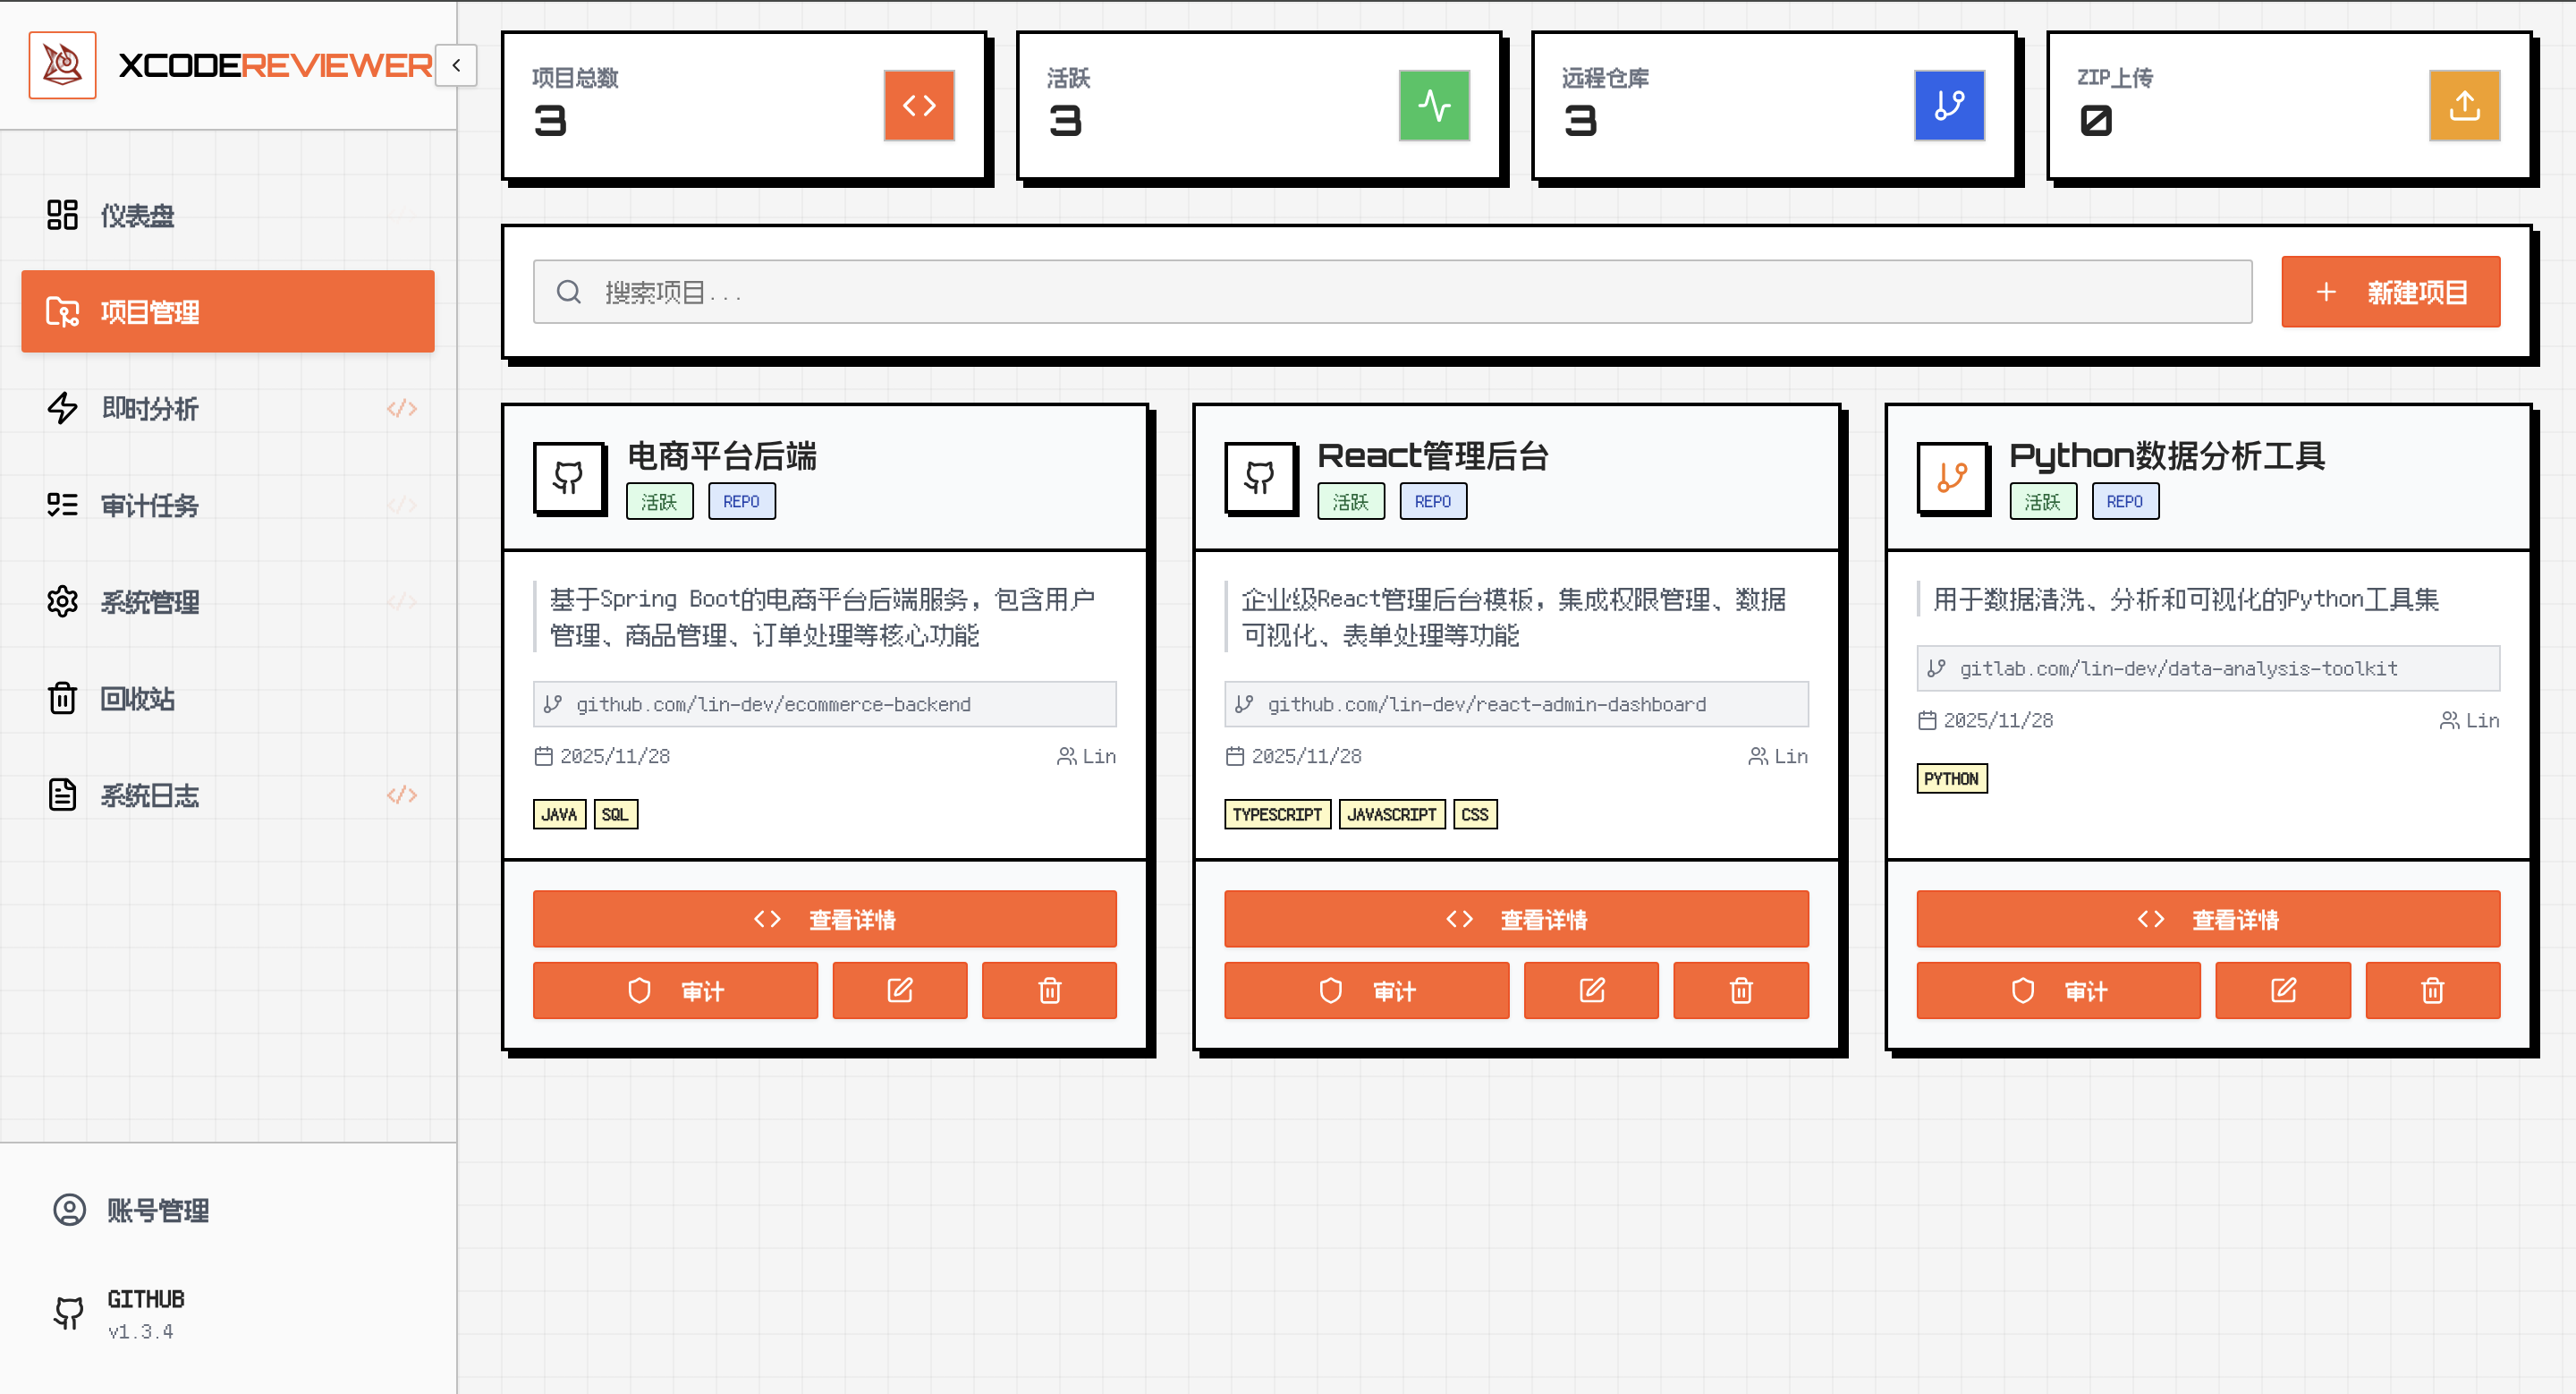This screenshot has height=1394, width=2576.
Task: Click 查看详情 on the React管理后台 card
Action: (1516, 918)
